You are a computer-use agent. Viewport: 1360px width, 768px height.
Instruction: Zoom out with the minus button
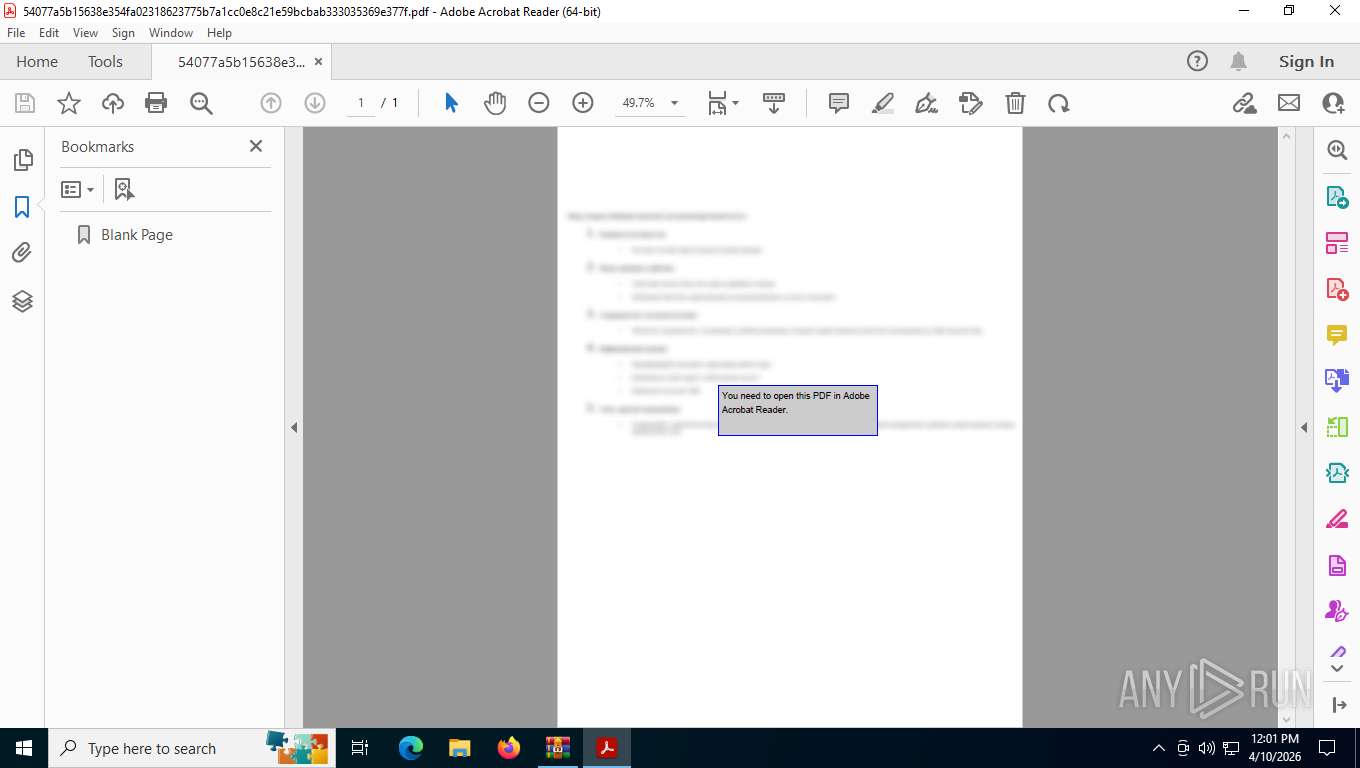tap(539, 103)
